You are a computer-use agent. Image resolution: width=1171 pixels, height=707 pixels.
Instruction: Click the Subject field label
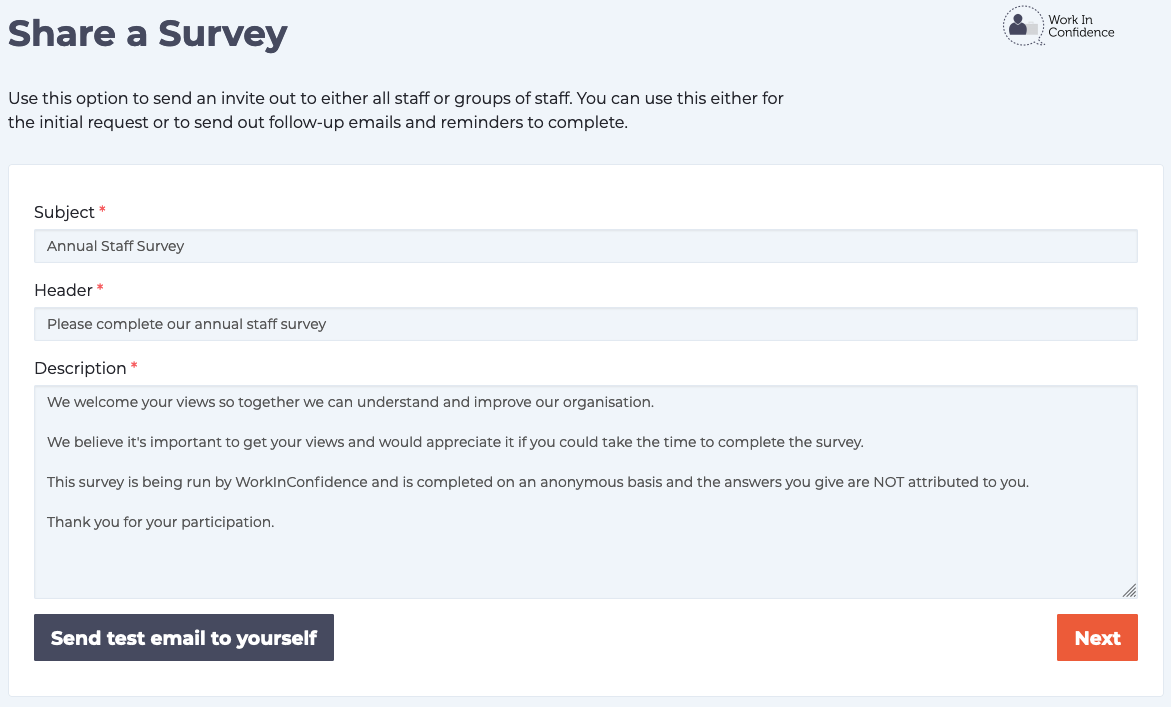coord(62,212)
